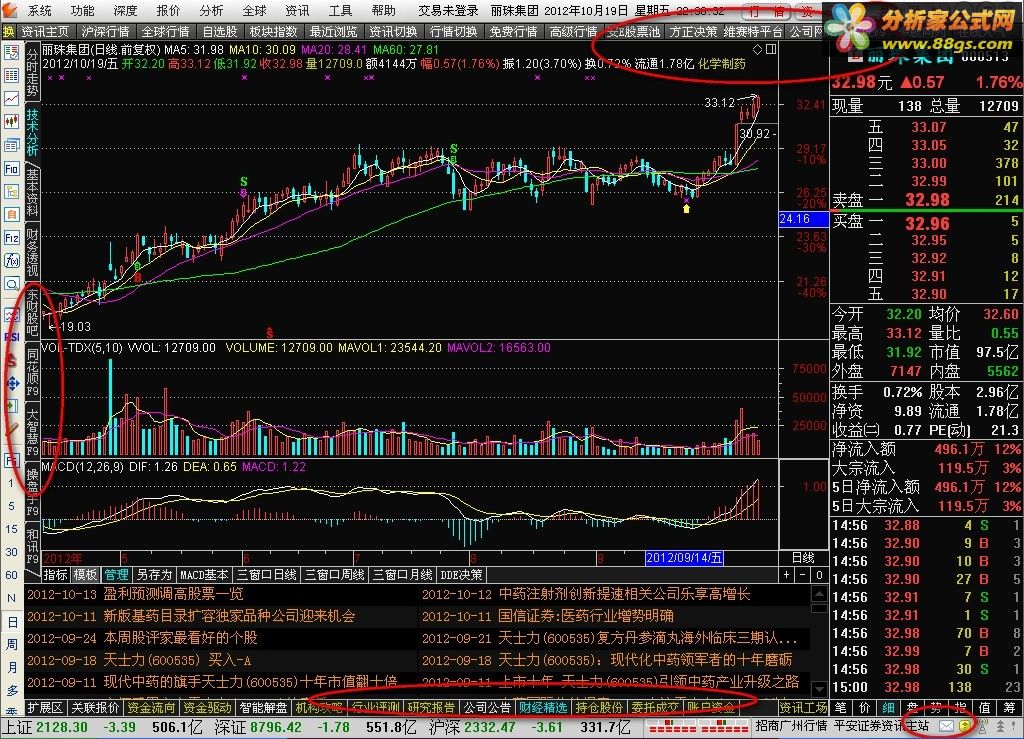Select the 1-minute period button

(11, 483)
